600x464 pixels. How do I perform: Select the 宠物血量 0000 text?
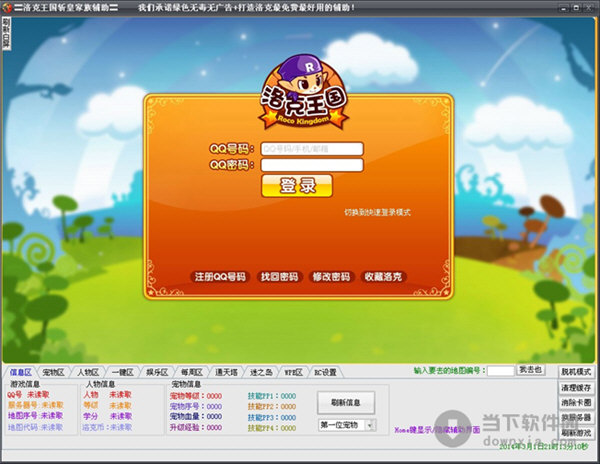coord(196,416)
